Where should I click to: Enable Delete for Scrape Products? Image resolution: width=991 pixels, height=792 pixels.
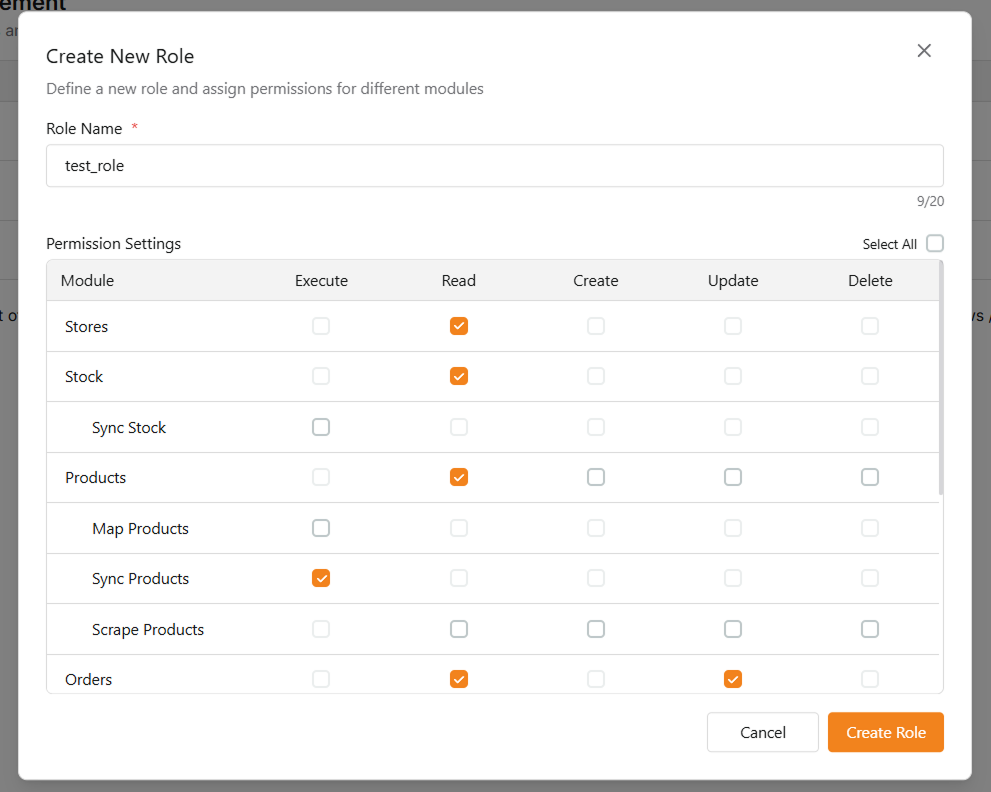pyautogui.click(x=870, y=629)
